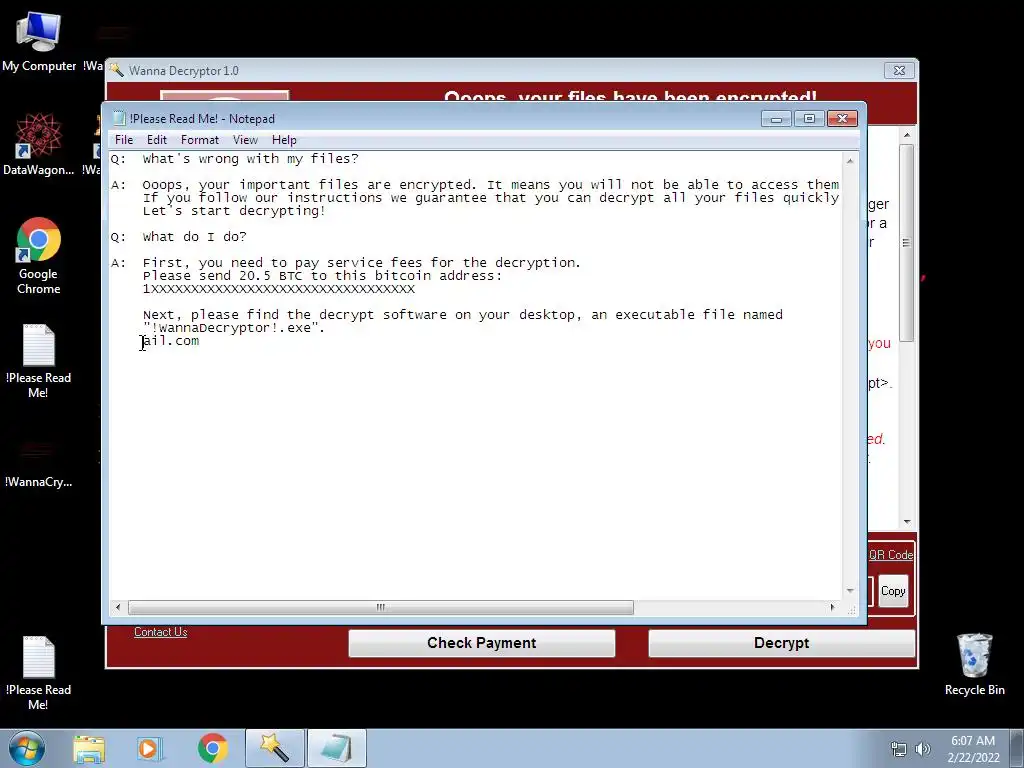Open the Notepad Edit menu
This screenshot has width=1024, height=768.
click(x=157, y=140)
